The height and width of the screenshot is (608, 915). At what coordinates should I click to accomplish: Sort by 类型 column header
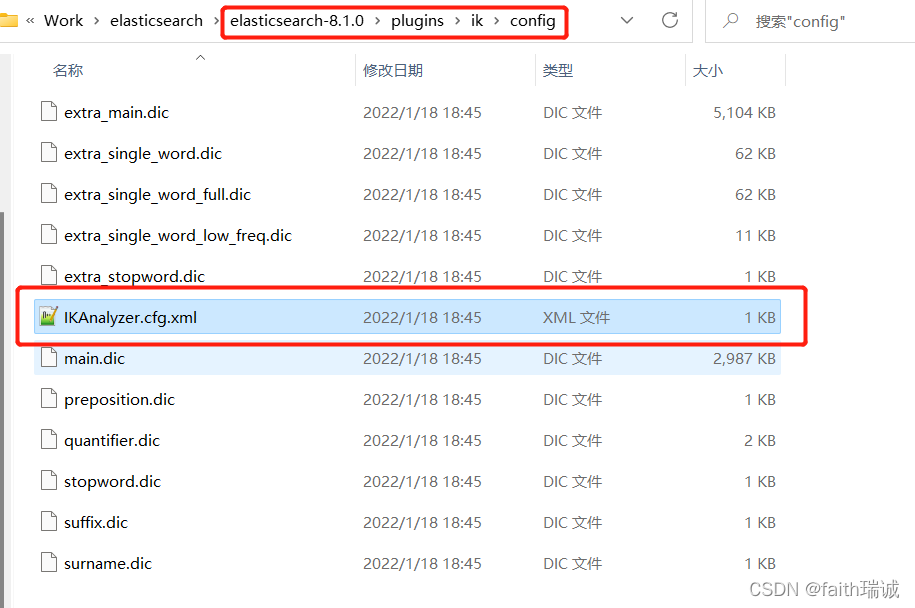pyautogui.click(x=558, y=71)
